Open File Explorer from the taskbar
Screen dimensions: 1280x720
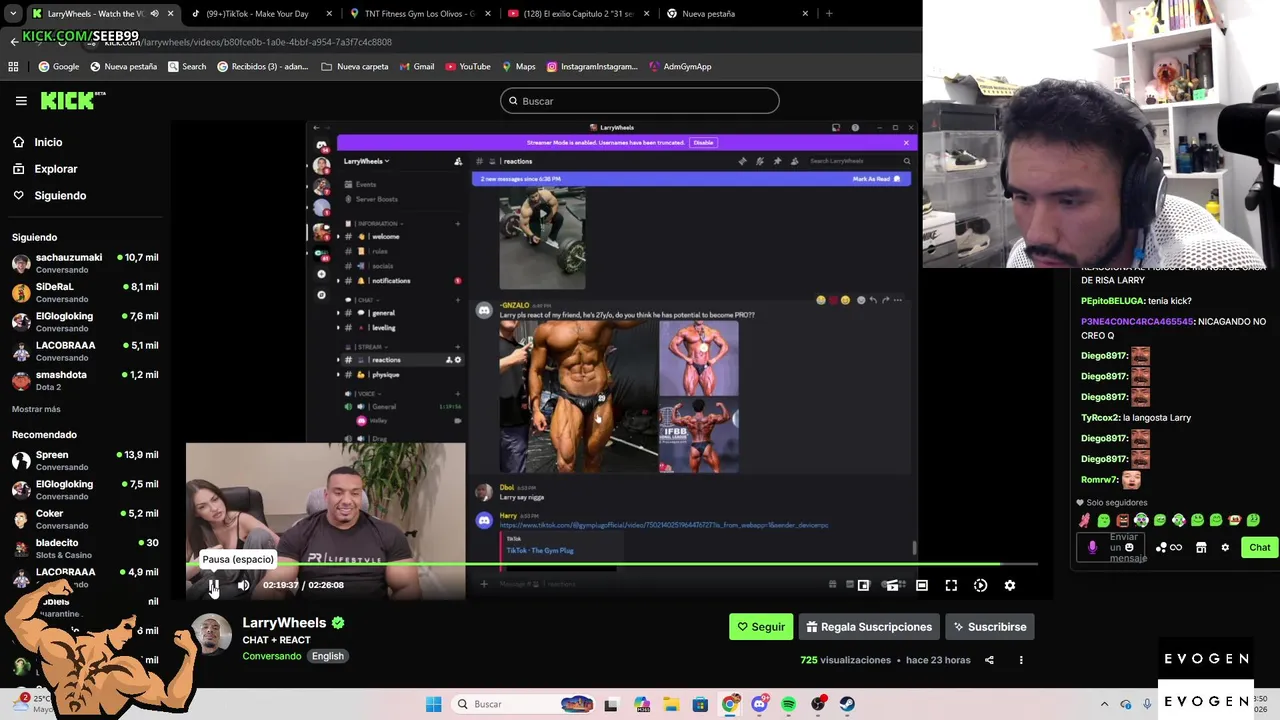point(671,704)
